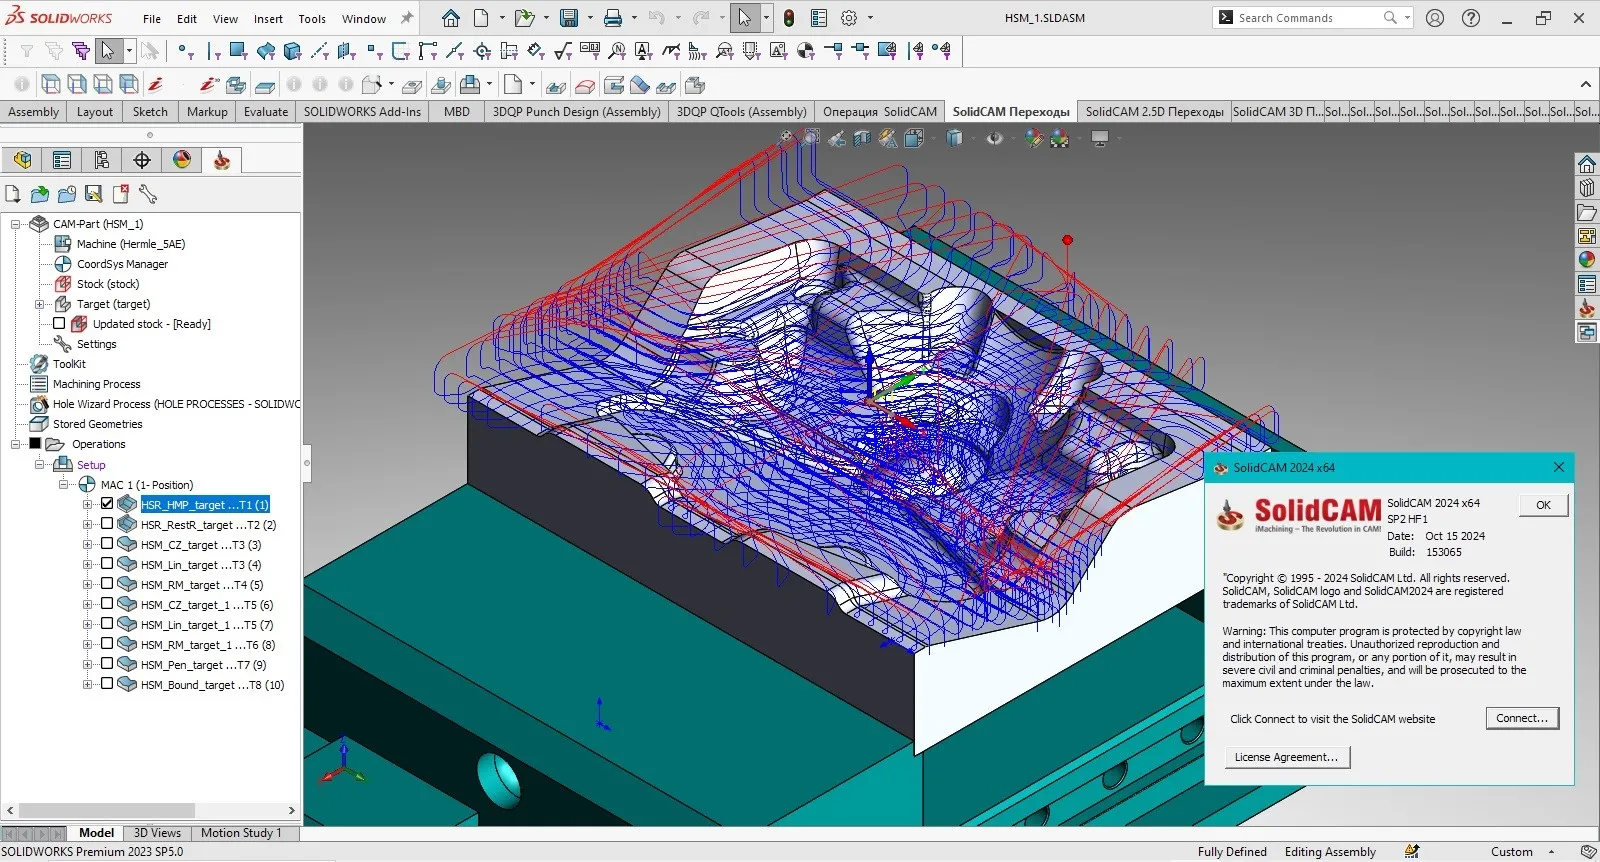Viewport: 1600px width, 862px height.
Task: Click the Zoom to Fit viewport icon
Action: 786,138
